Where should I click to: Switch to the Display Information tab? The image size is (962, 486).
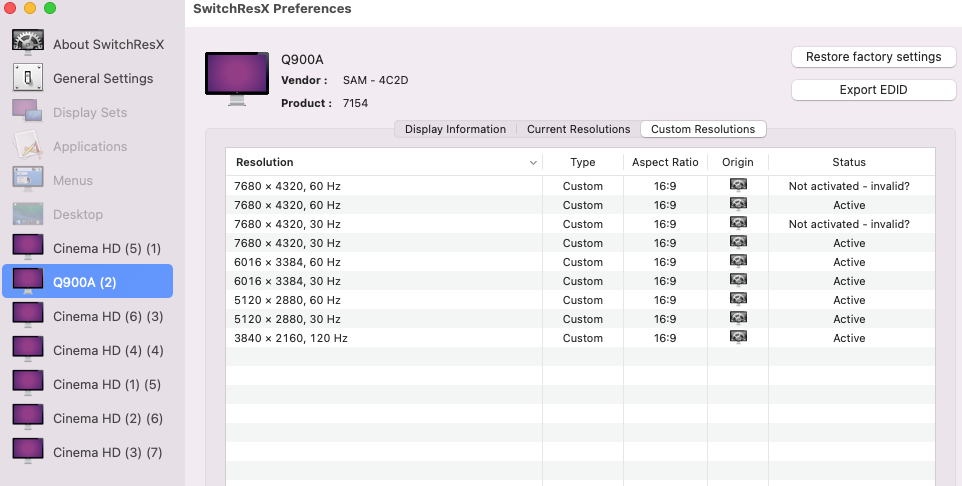455,129
